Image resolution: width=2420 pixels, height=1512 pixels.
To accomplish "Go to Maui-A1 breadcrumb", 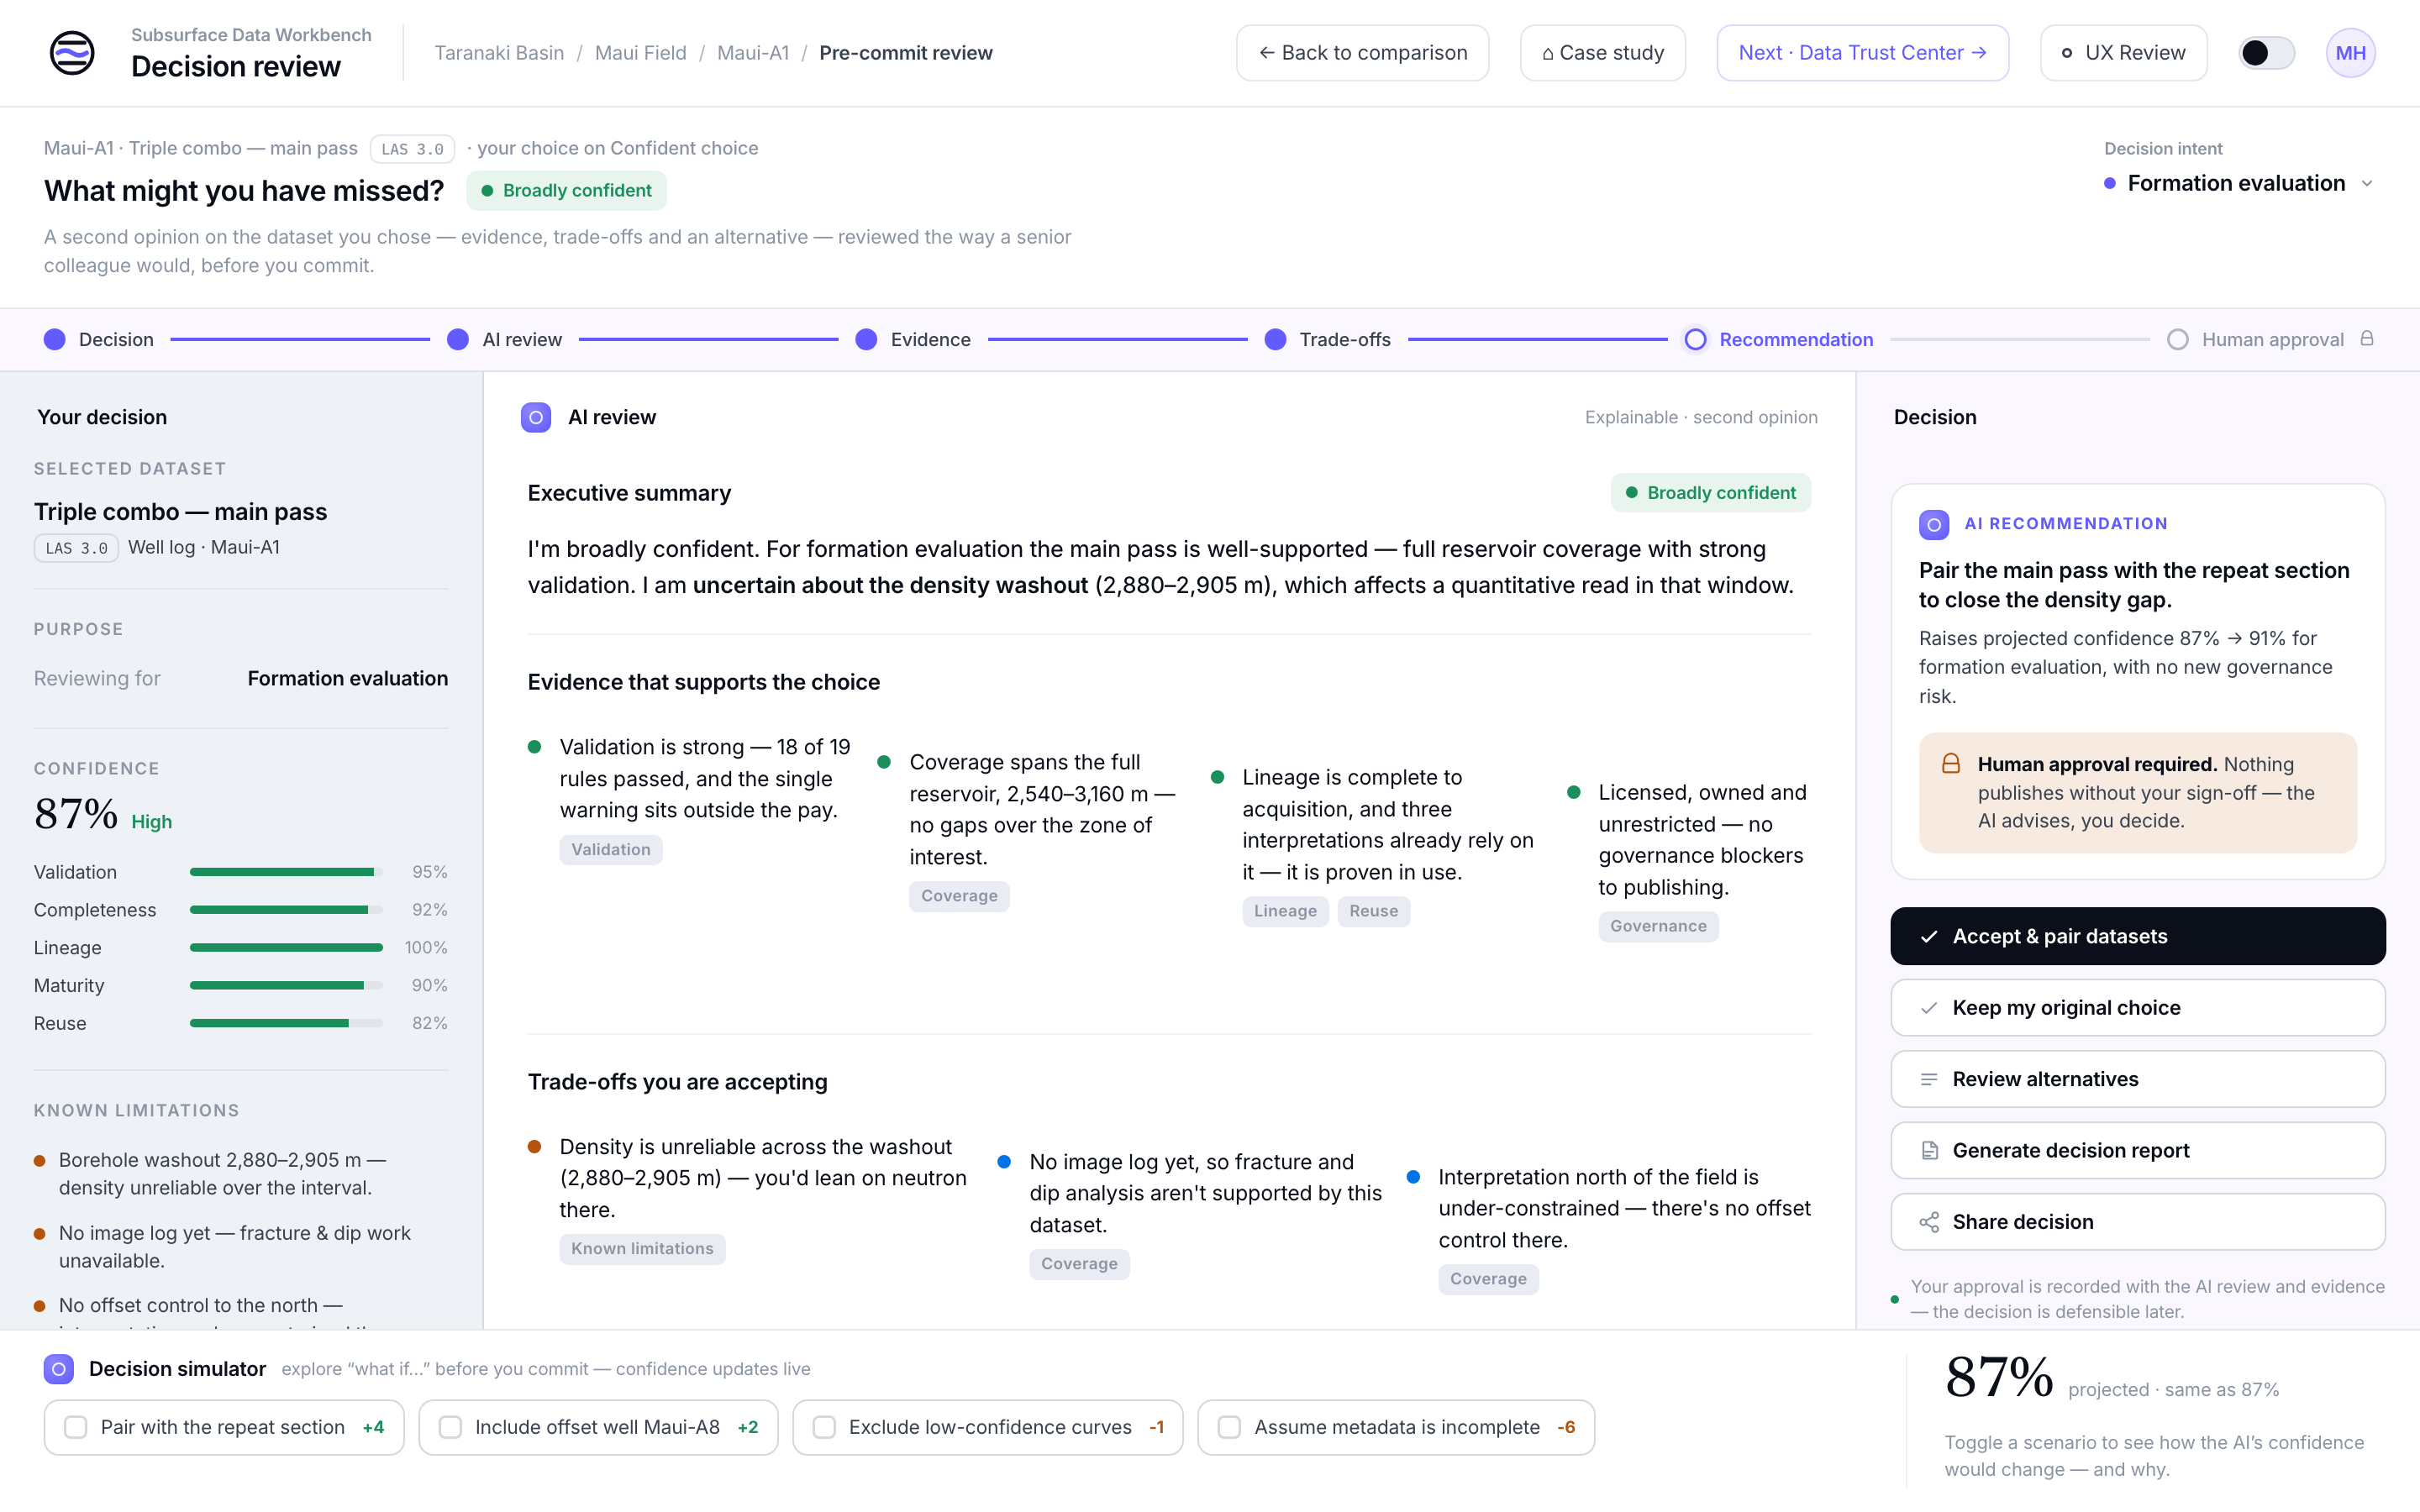I will 753,53.
